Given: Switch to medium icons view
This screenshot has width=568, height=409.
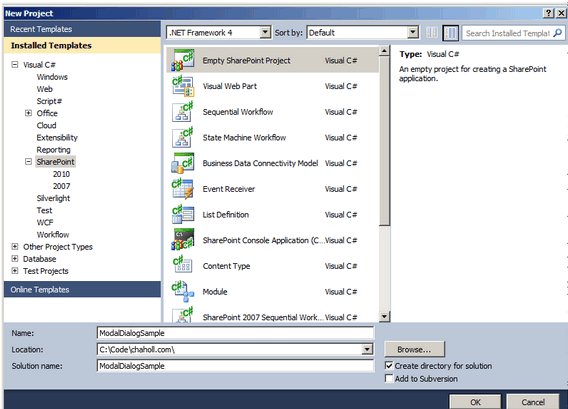Looking at the screenshot, I should pyautogui.click(x=451, y=33).
